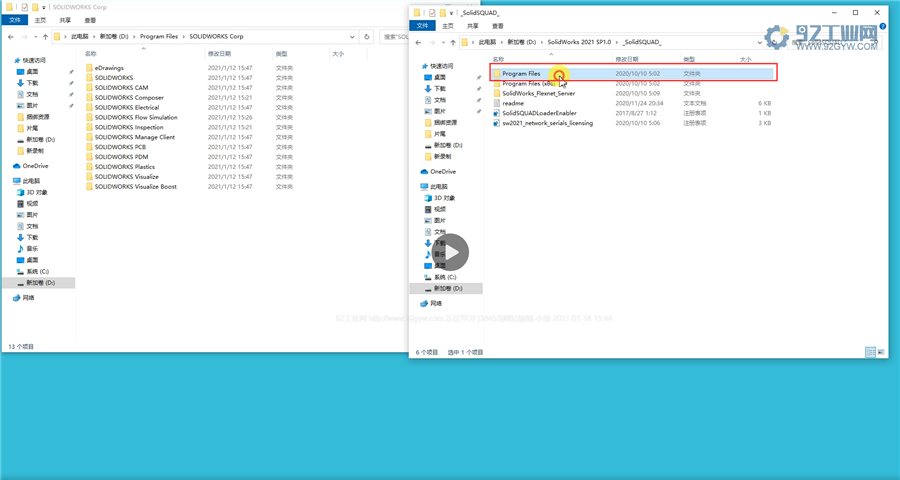Open 主页 tab in SOLIDWORKS Corp window
Screen dimensions: 900x480
40,20
